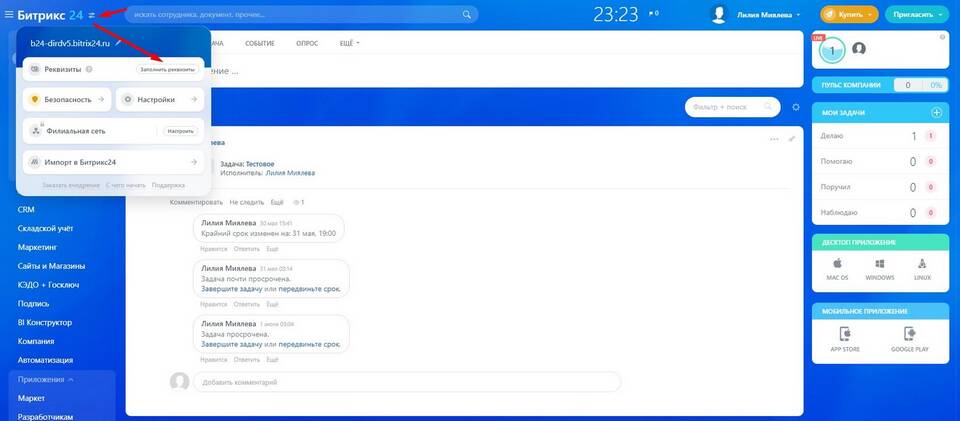Open the Делаю tasks row
Image resolution: width=960 pixels, height=421 pixels.
880,136
